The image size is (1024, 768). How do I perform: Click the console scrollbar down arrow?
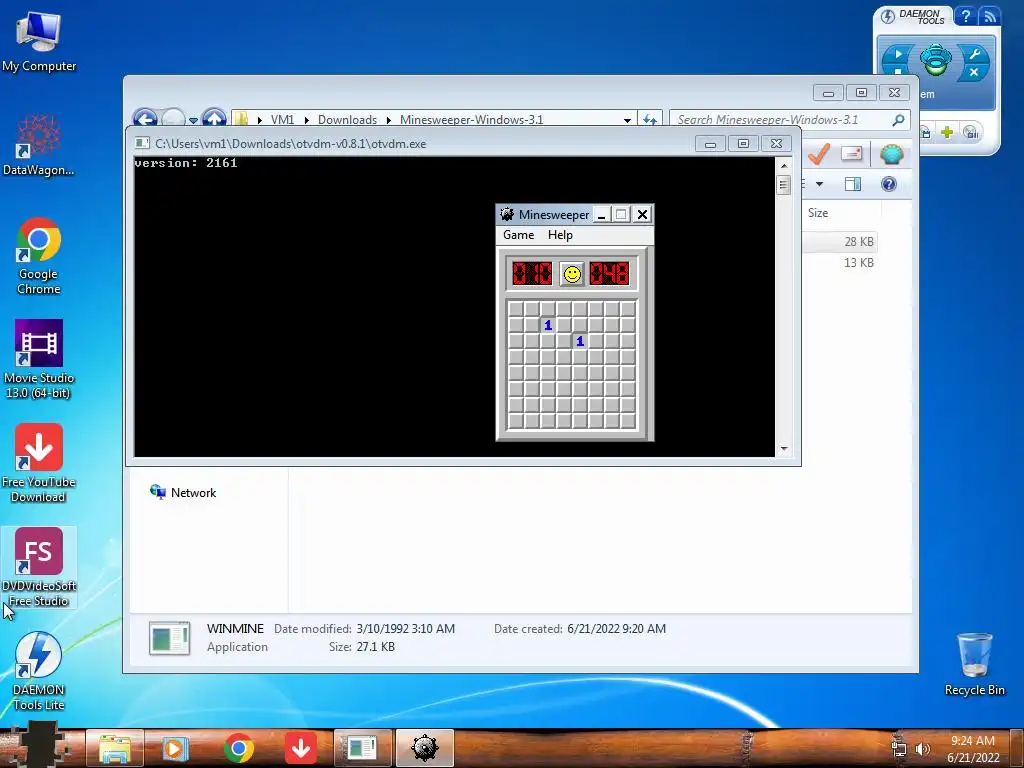784,449
